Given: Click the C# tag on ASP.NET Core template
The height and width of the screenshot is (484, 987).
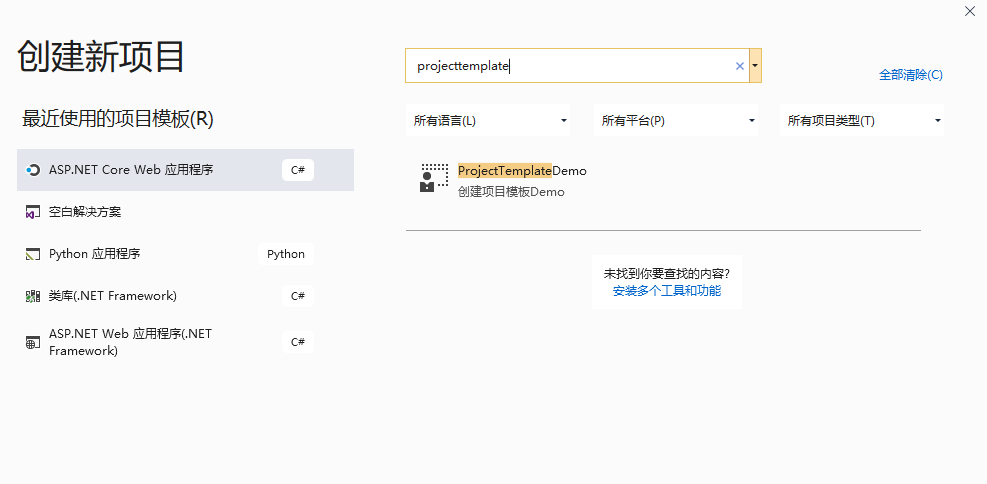Looking at the screenshot, I should (298, 170).
